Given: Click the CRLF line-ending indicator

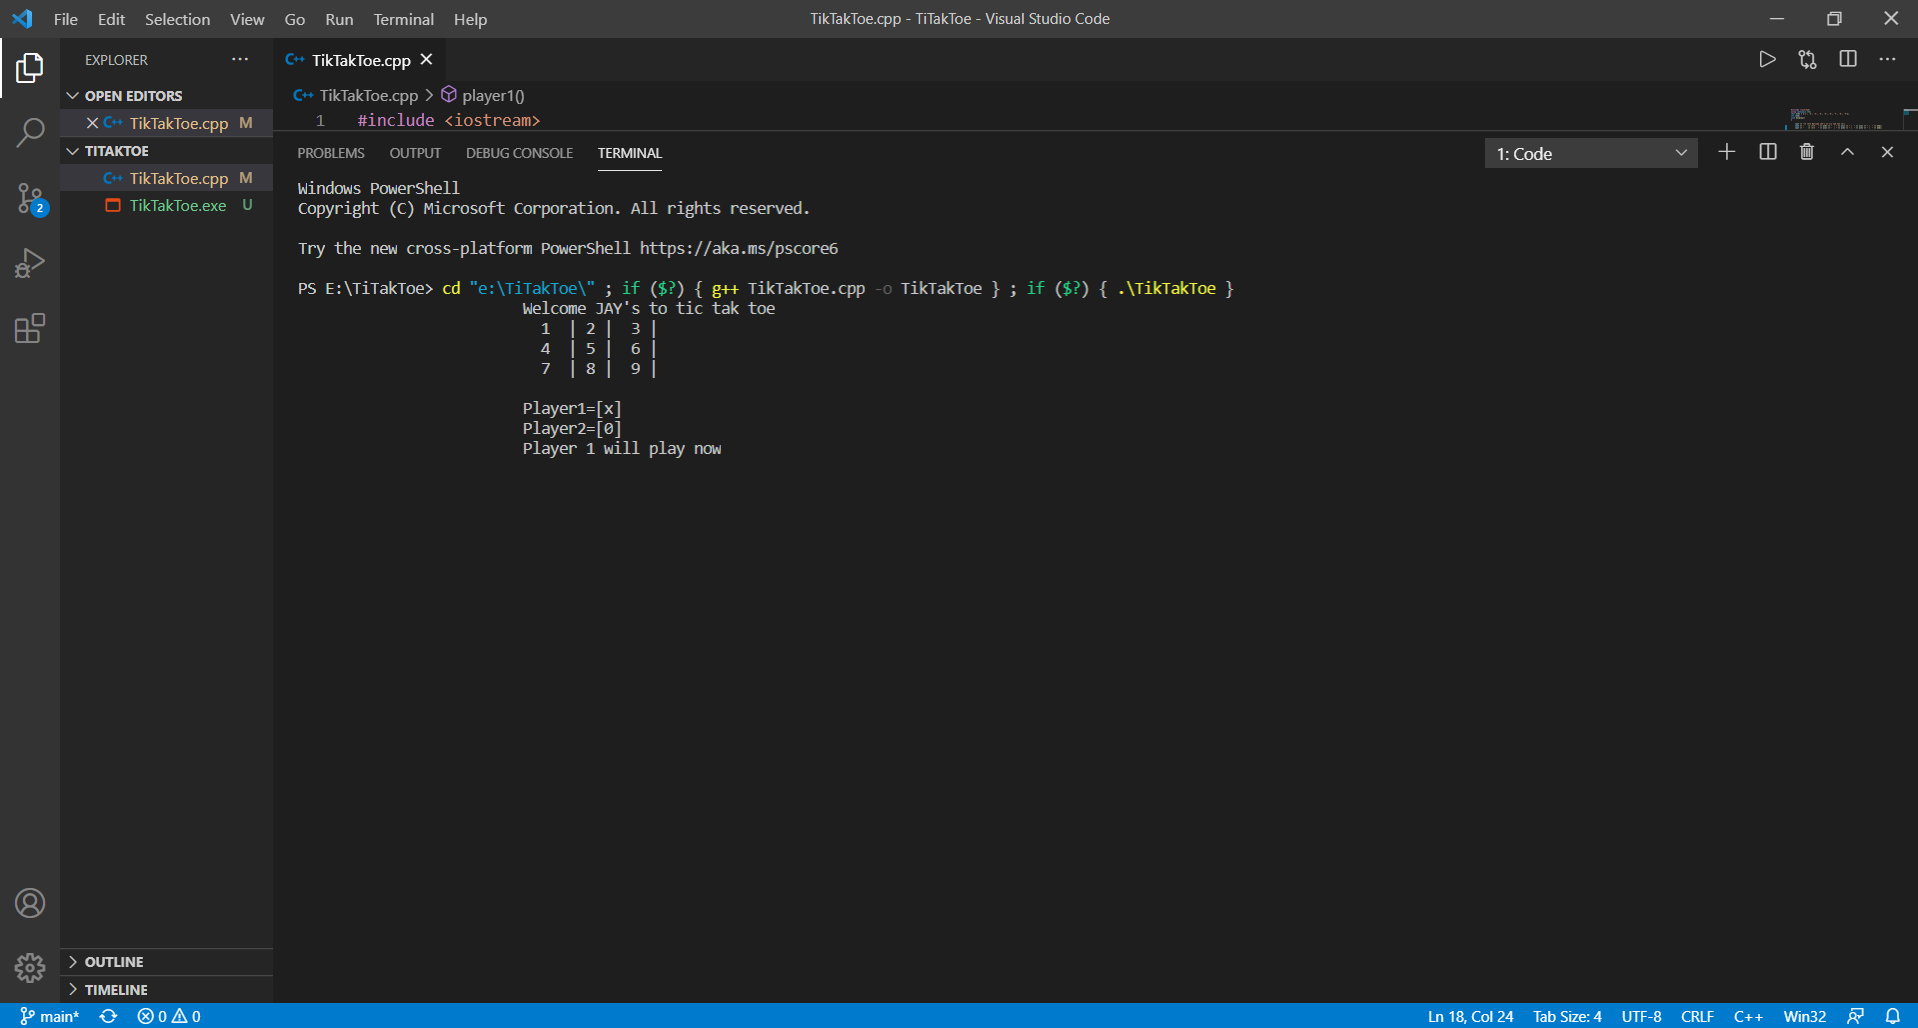Looking at the screenshot, I should 1698,1016.
